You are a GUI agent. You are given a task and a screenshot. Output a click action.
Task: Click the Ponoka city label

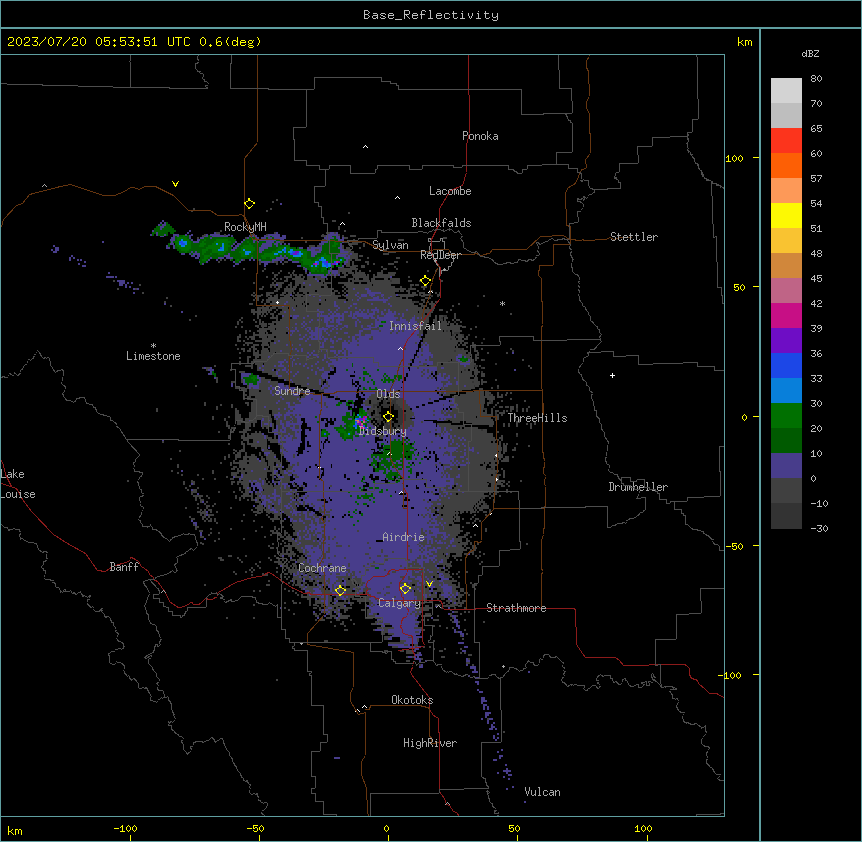(480, 136)
